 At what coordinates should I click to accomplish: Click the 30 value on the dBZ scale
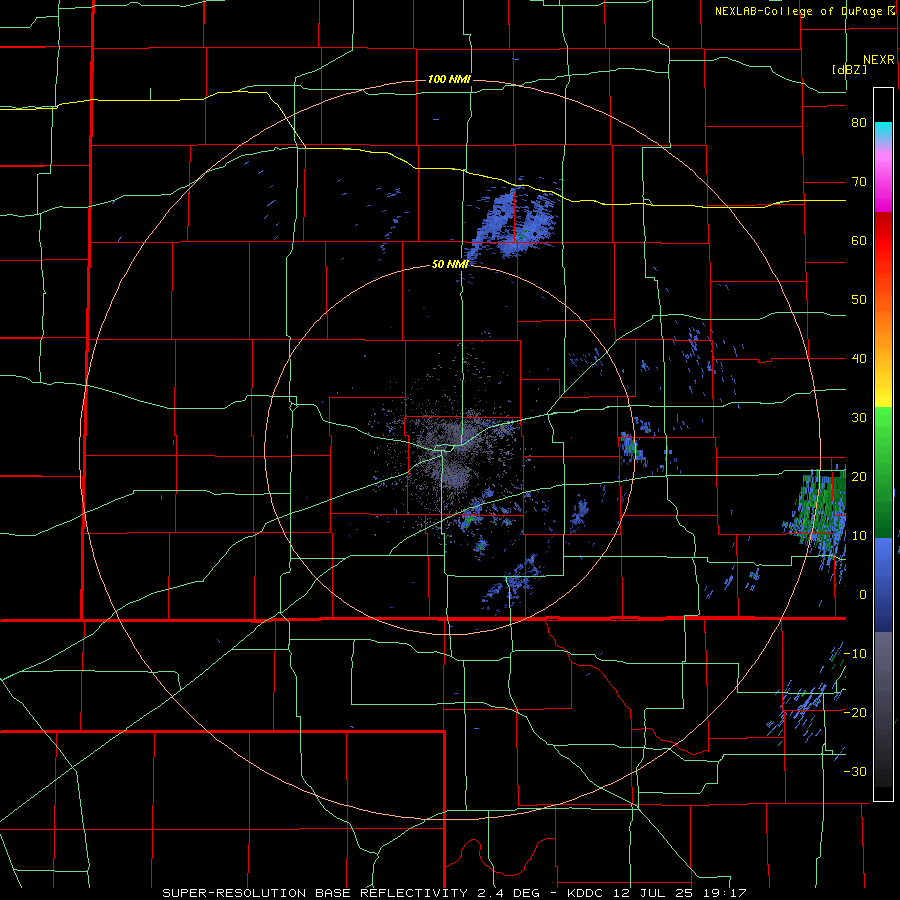pyautogui.click(x=859, y=418)
